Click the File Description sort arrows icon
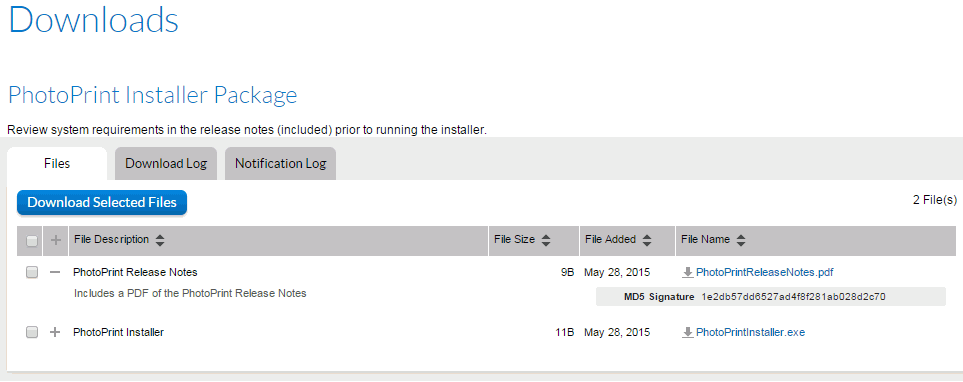Viewport: 963px width, 382px height. click(160, 241)
